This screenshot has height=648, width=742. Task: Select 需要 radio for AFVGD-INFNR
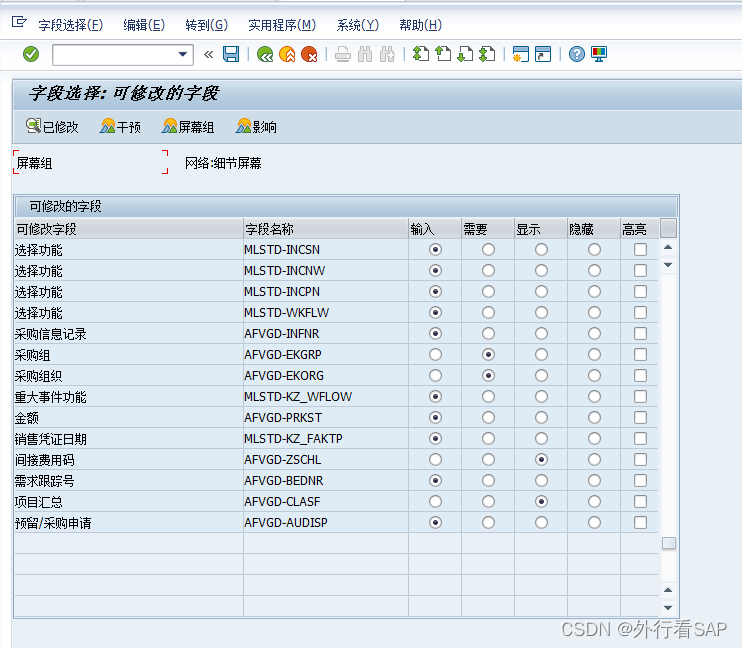(488, 334)
